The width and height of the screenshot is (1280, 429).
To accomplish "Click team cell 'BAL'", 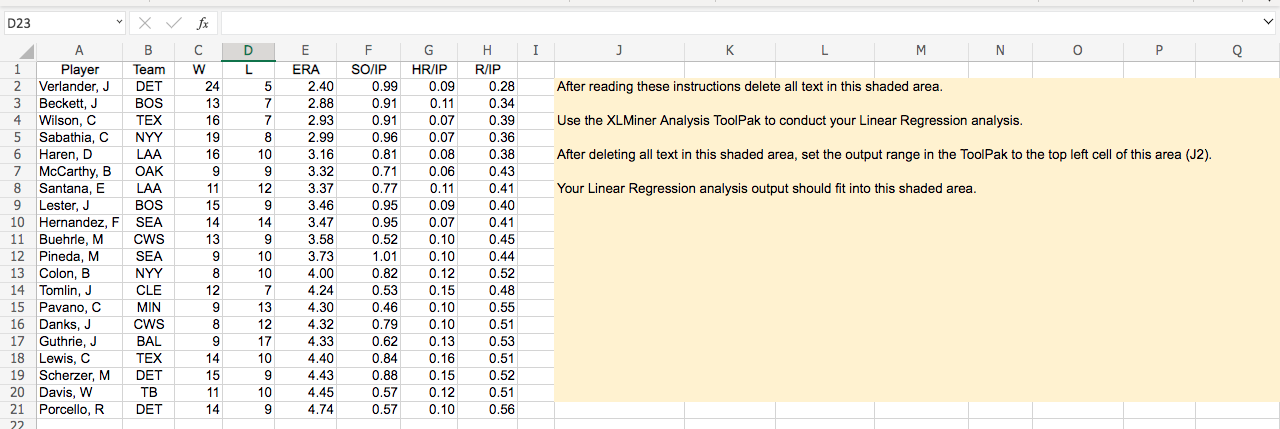I will (149, 342).
